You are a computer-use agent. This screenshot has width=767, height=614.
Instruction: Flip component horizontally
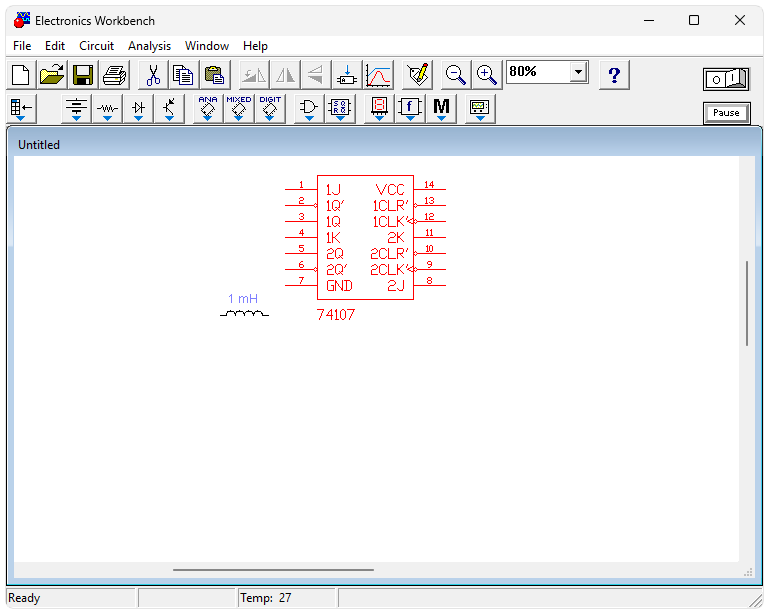click(x=285, y=75)
